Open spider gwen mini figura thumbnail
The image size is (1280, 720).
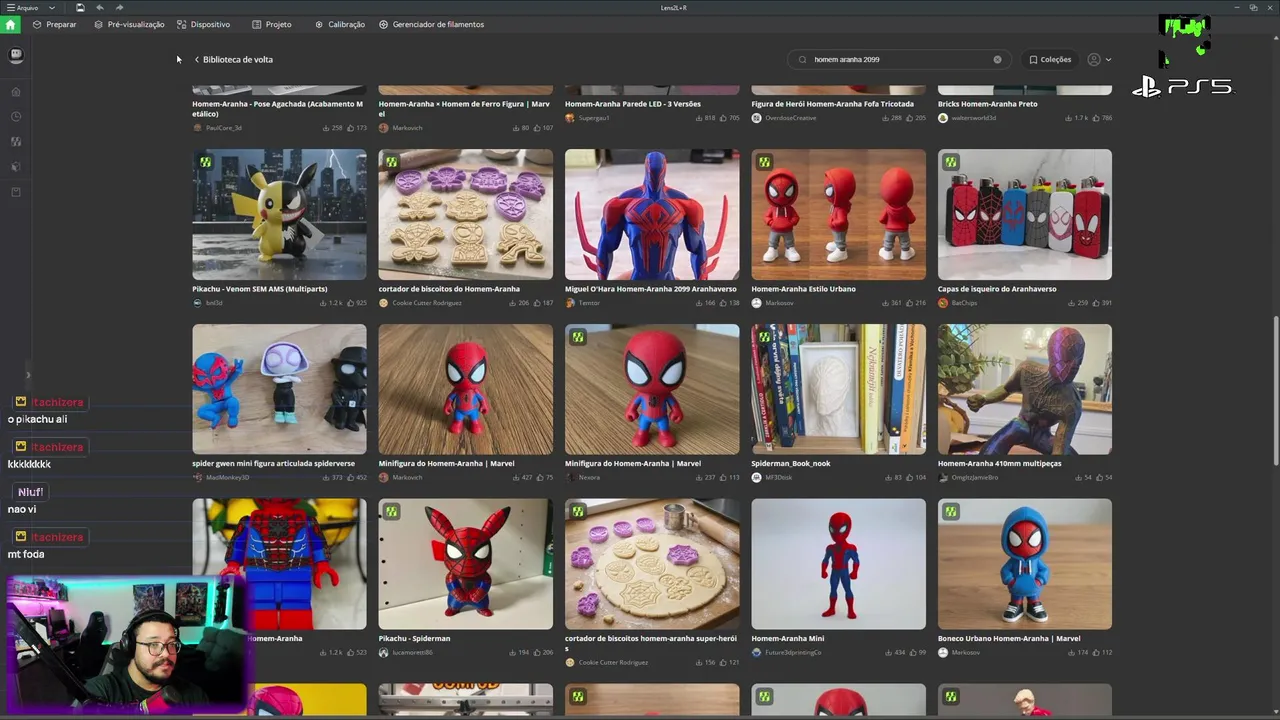click(x=279, y=389)
